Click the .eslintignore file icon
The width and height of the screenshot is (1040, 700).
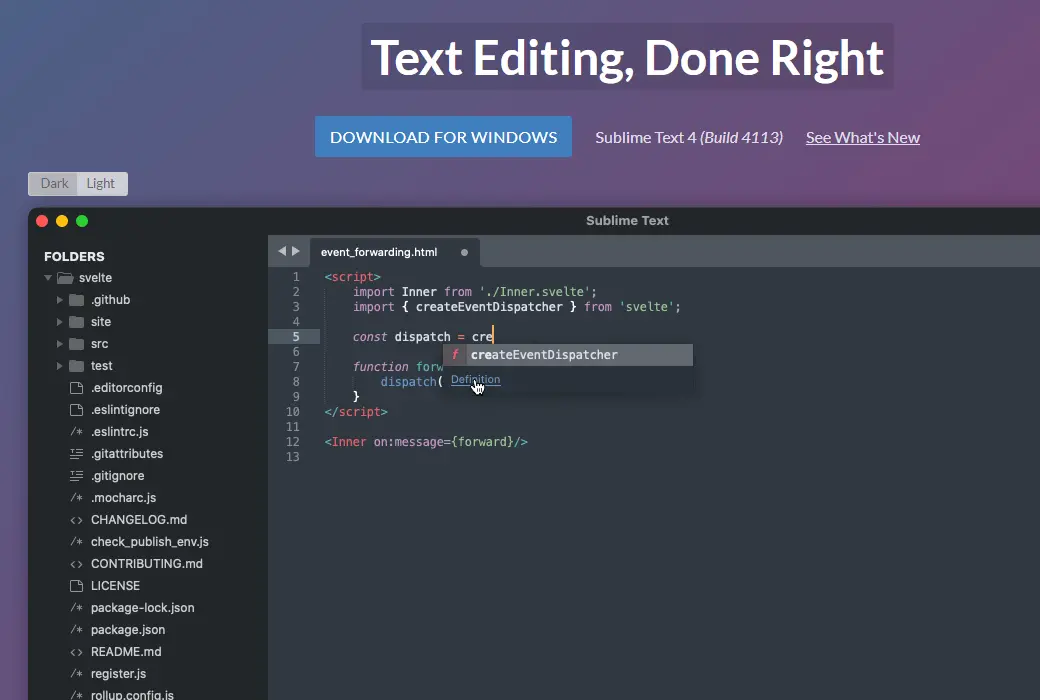[77, 410]
